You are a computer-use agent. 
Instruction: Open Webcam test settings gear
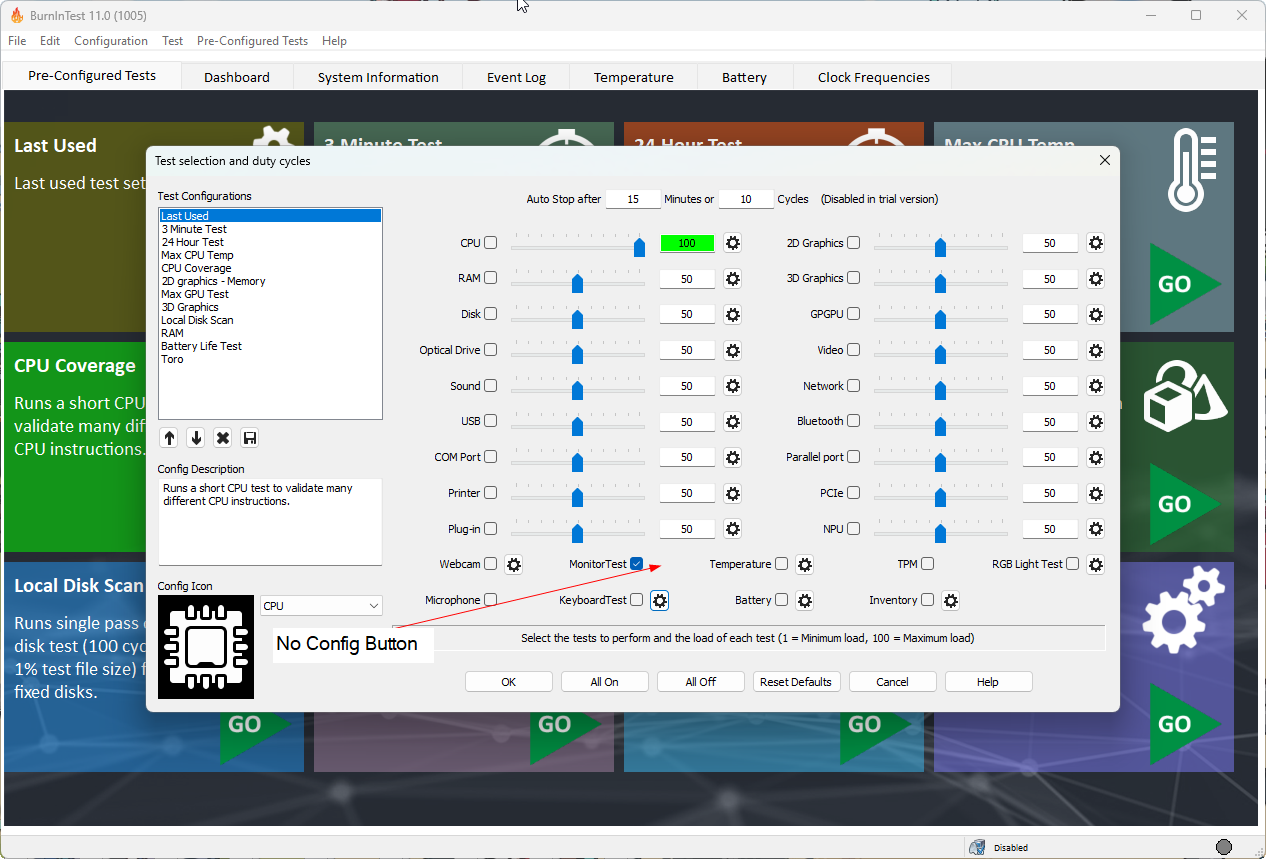pos(513,565)
